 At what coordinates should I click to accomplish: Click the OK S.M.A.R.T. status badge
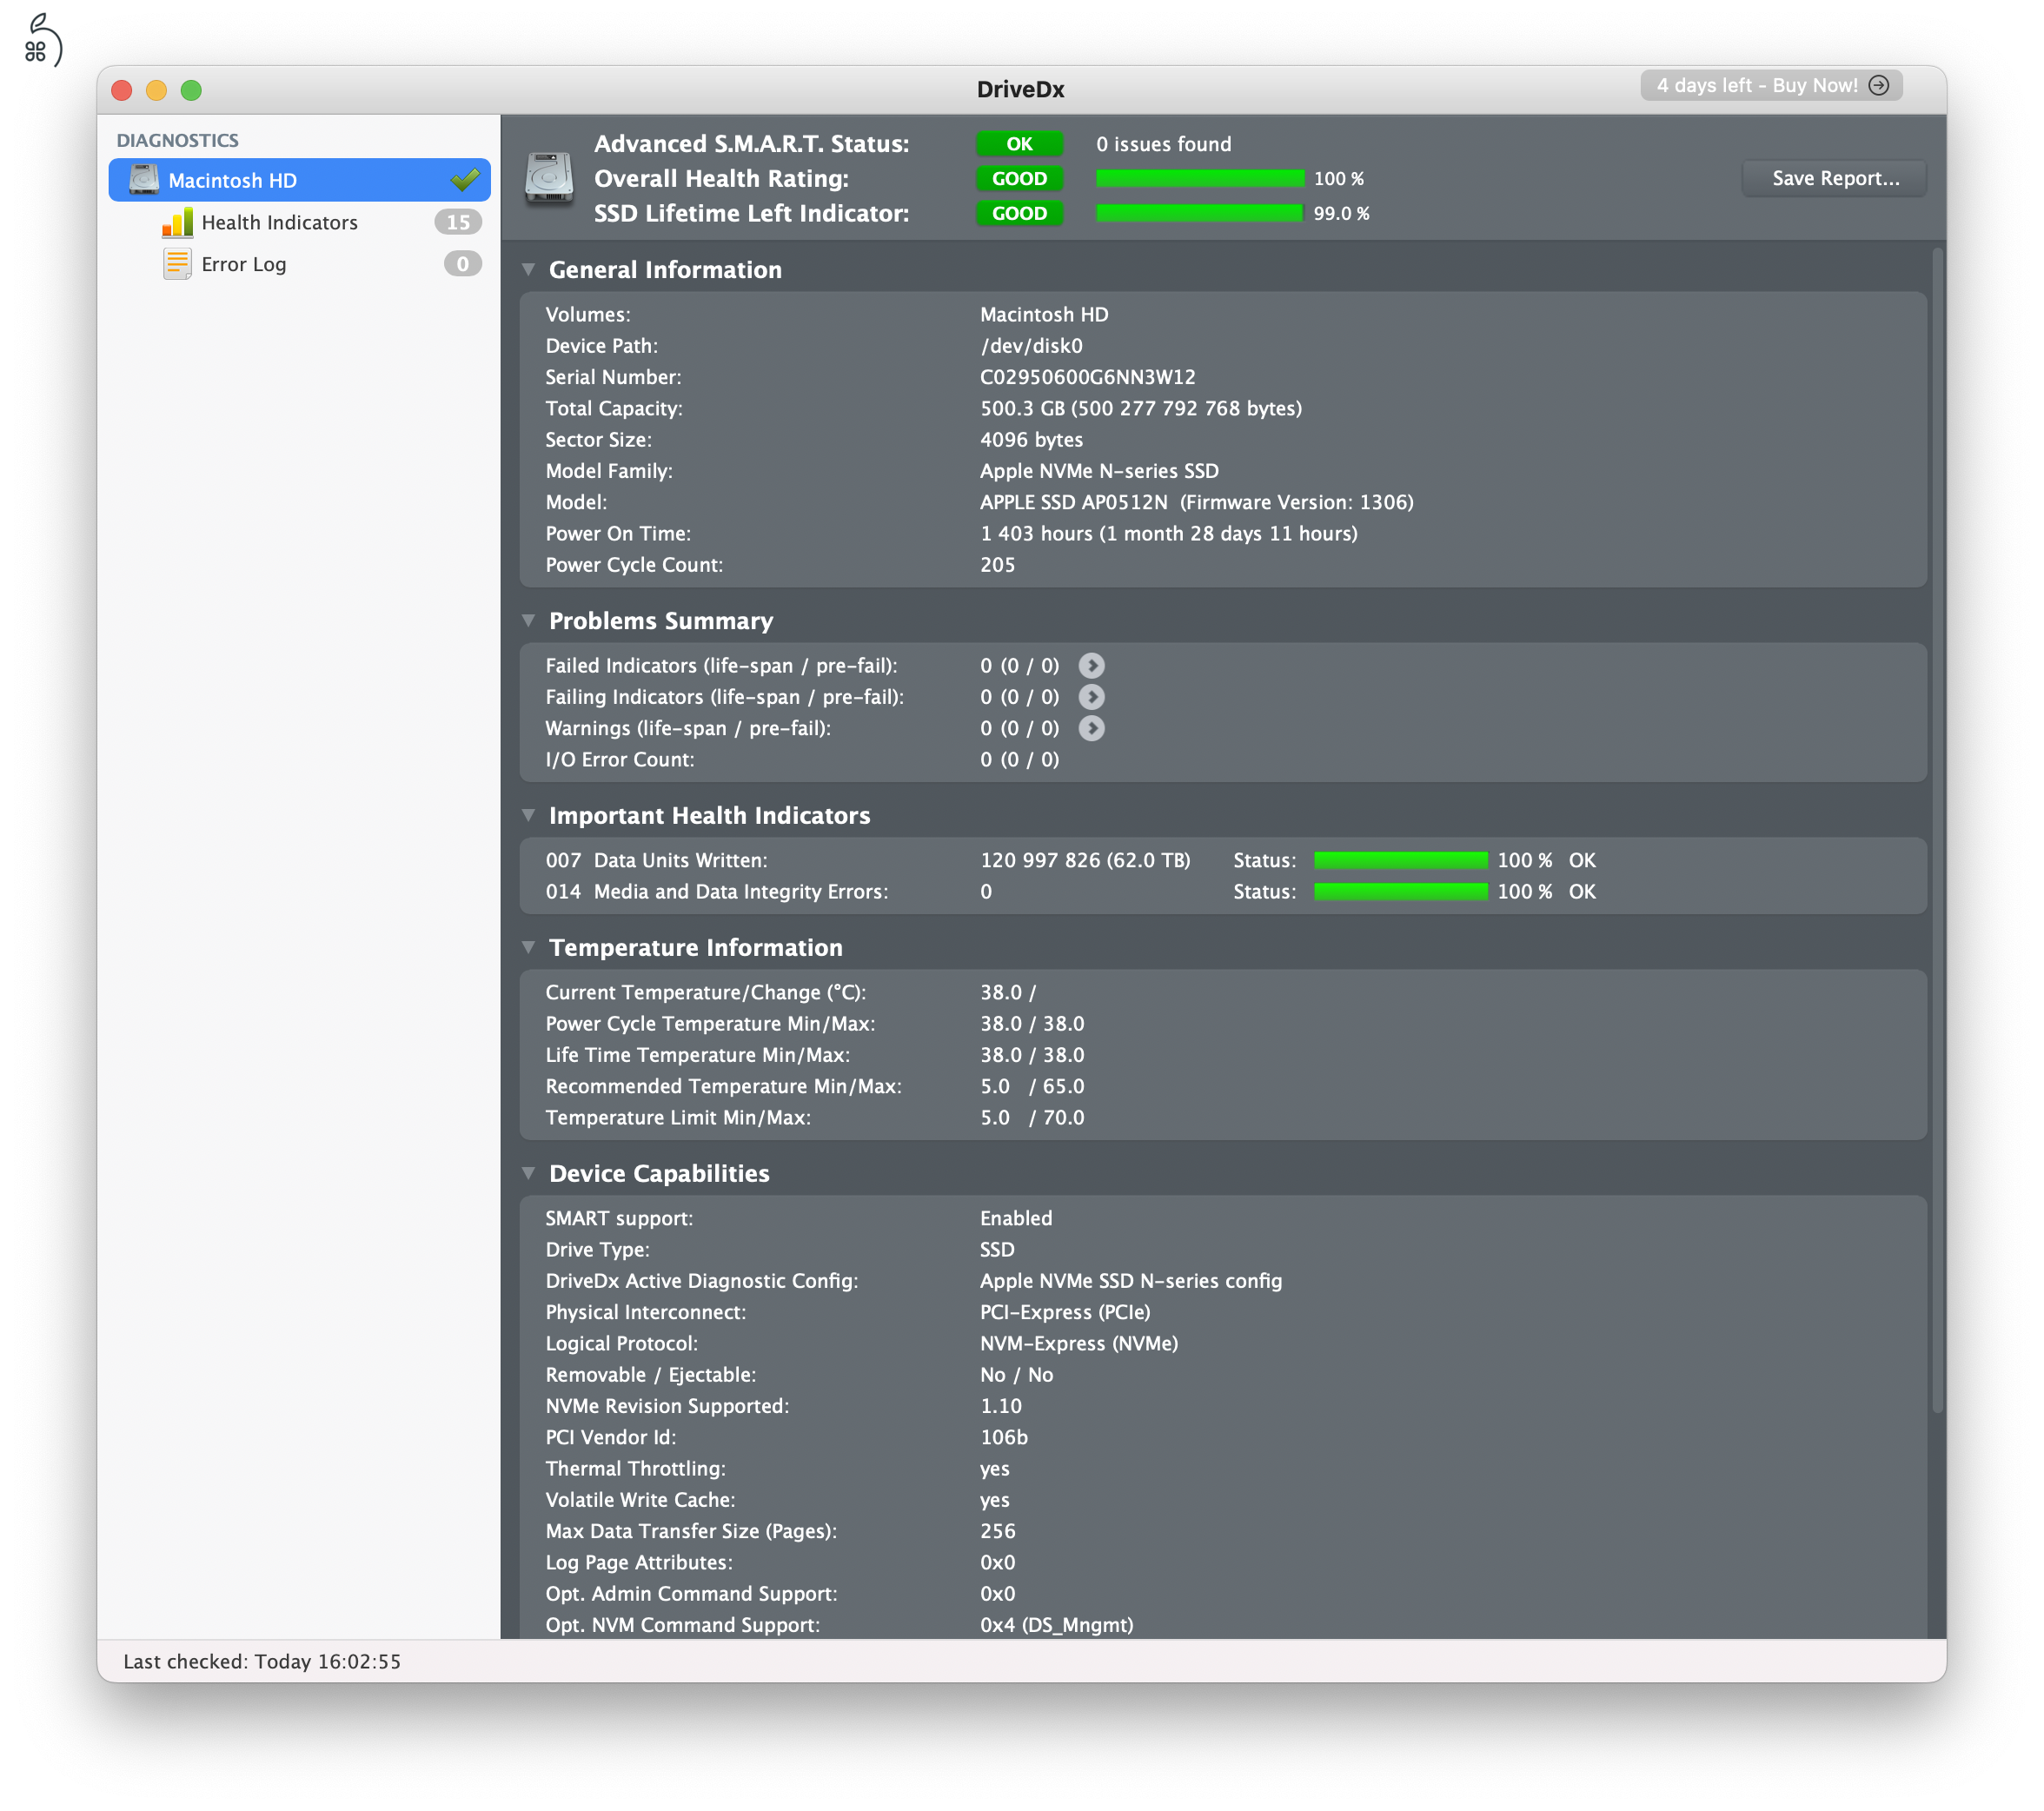coord(1019,144)
